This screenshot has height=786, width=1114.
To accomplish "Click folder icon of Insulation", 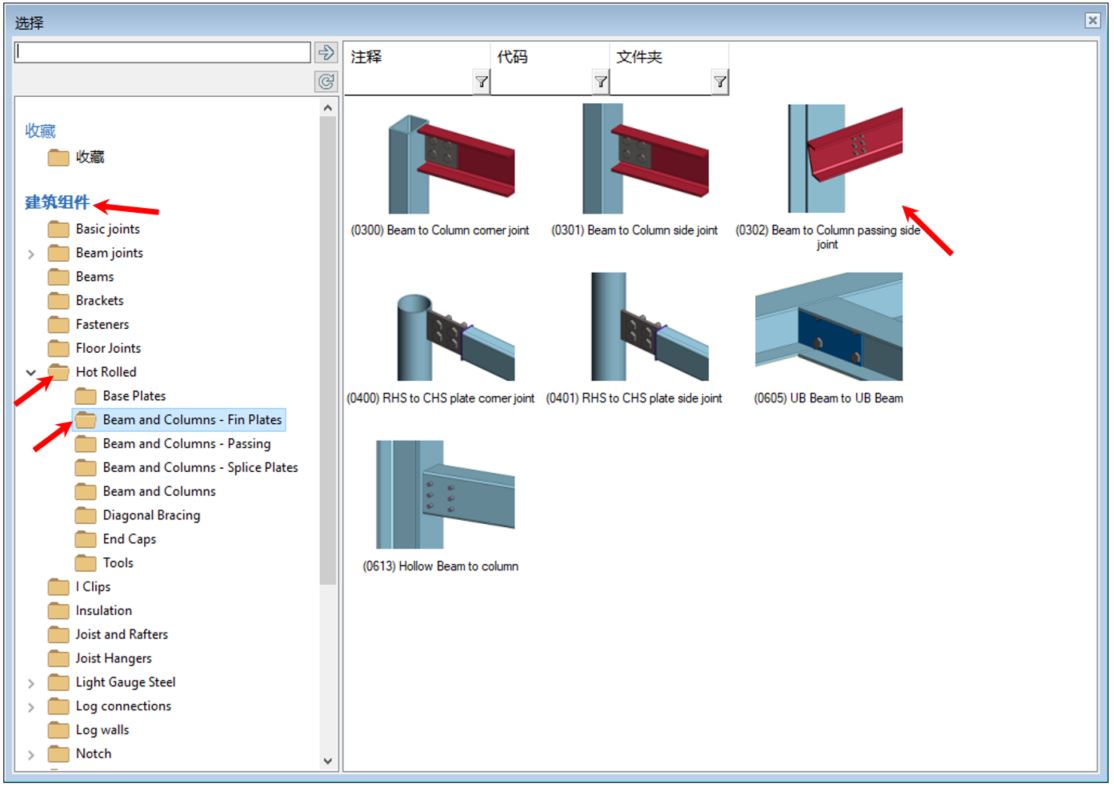I will click(x=58, y=611).
